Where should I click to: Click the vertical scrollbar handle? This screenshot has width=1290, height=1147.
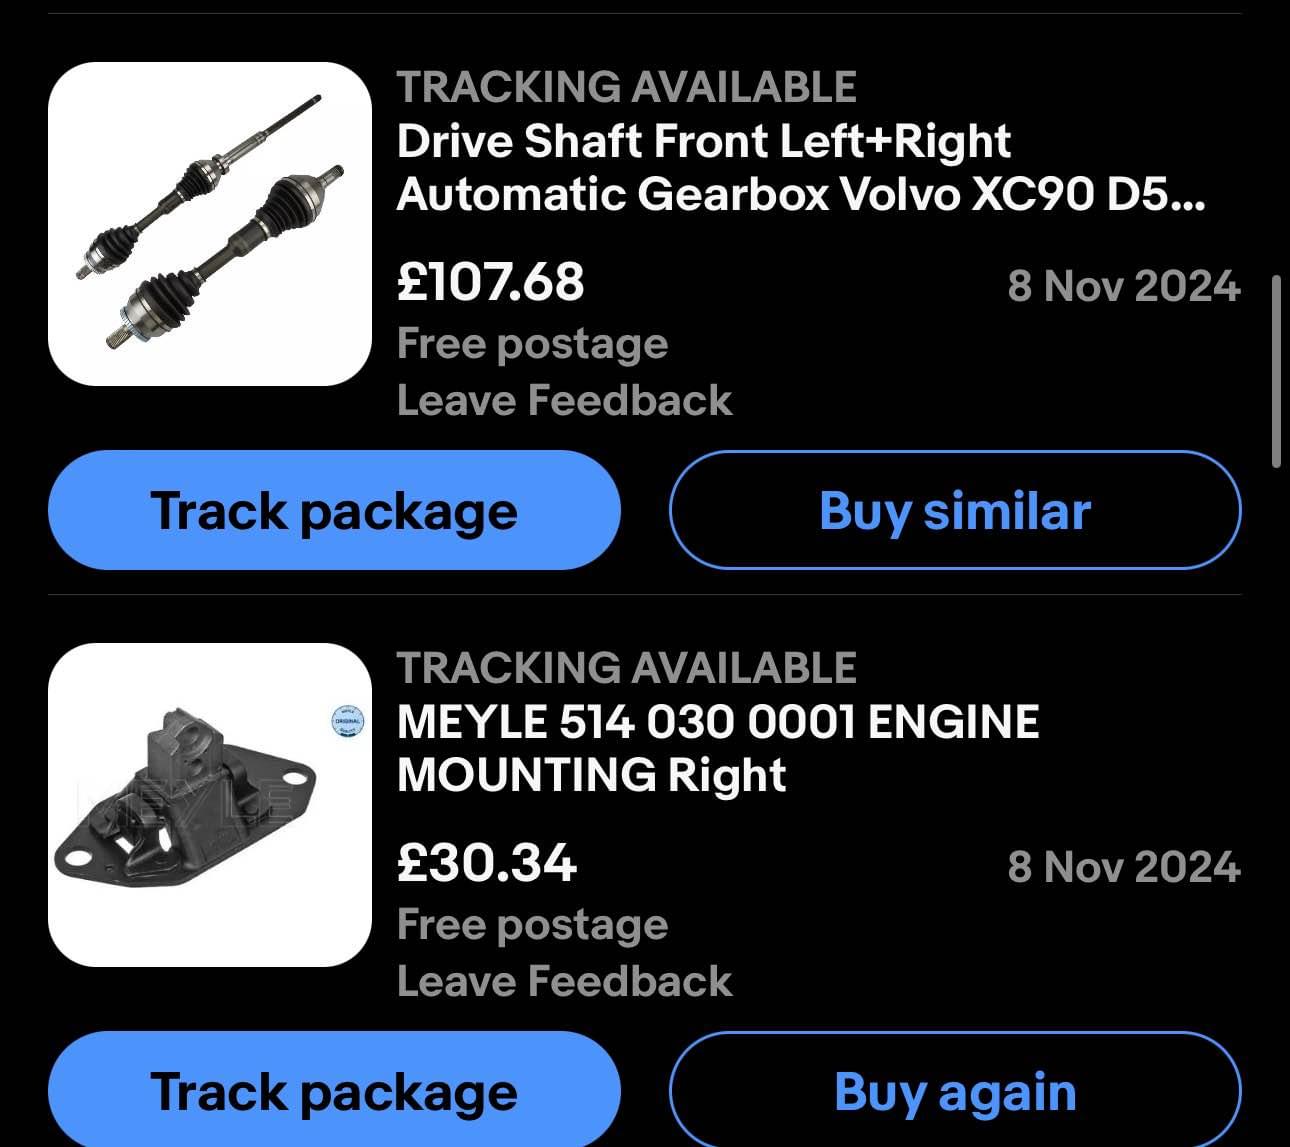pos(1276,371)
